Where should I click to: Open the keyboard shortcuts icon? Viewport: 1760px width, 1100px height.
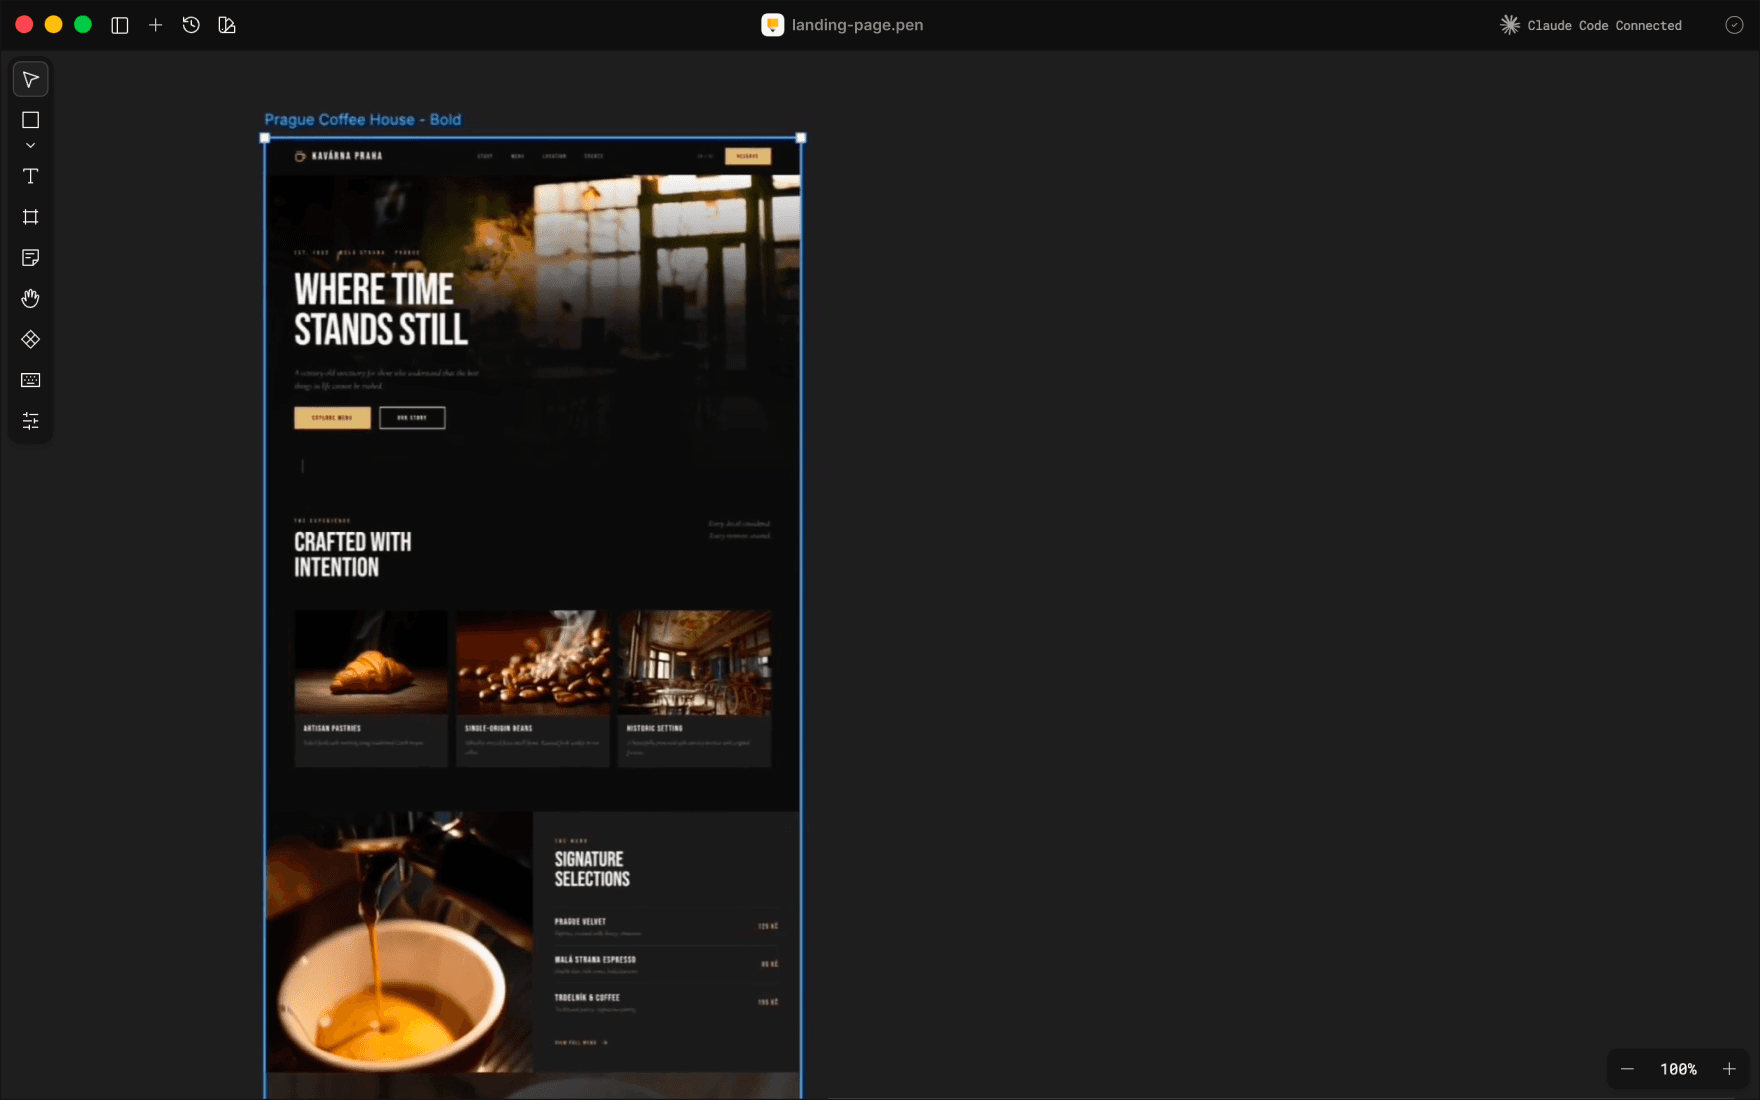point(30,380)
